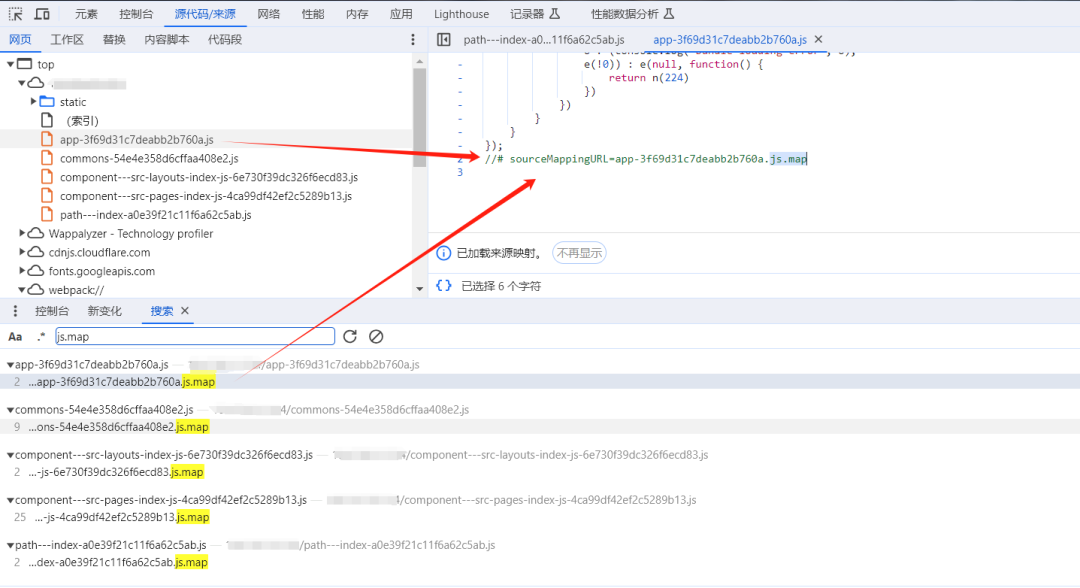This screenshot has width=1080, height=588.
Task: Click the 'return n(224)' code line
Action: [x=648, y=78]
